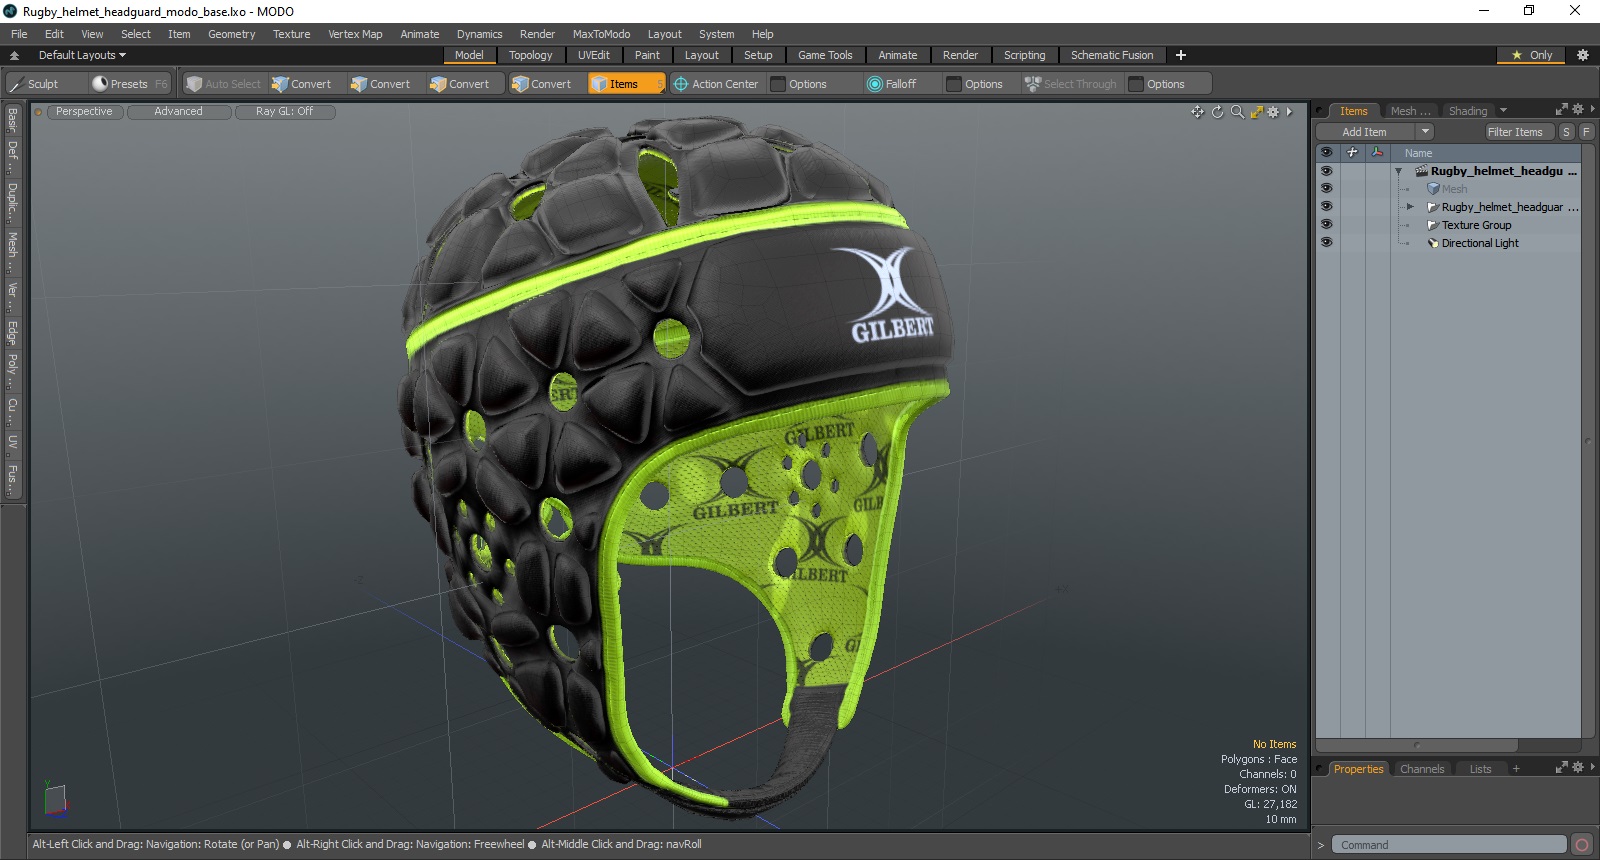This screenshot has height=860, width=1600.
Task: Toggle visibility of Rugby_helmet_headguar group folder
Action: point(1326,207)
